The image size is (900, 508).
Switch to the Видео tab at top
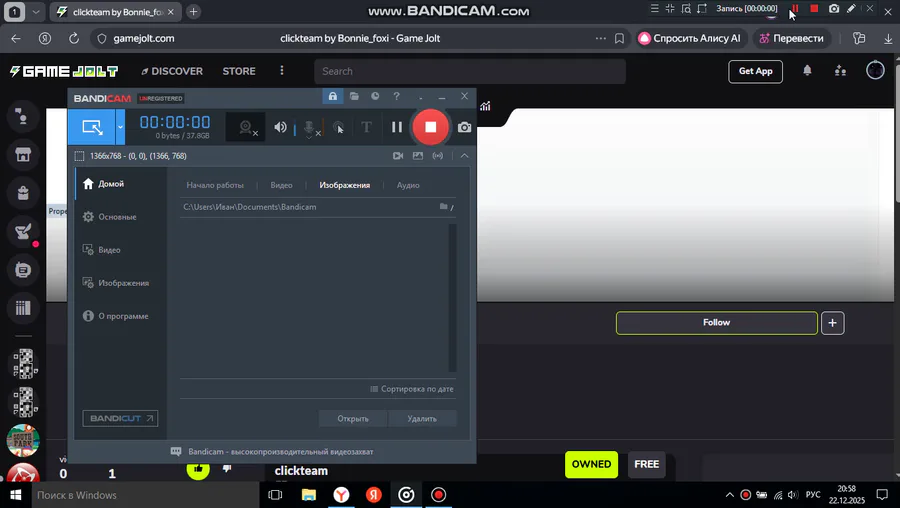[281, 185]
